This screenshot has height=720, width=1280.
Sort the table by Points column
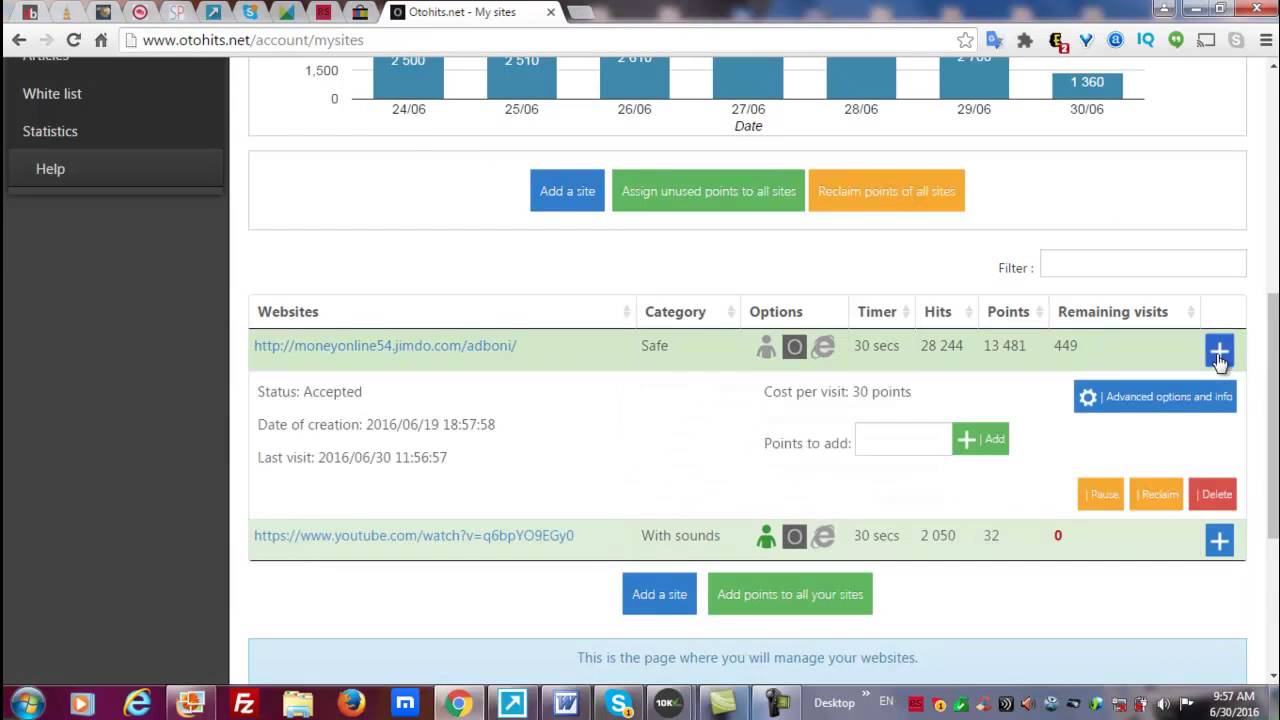click(1012, 312)
